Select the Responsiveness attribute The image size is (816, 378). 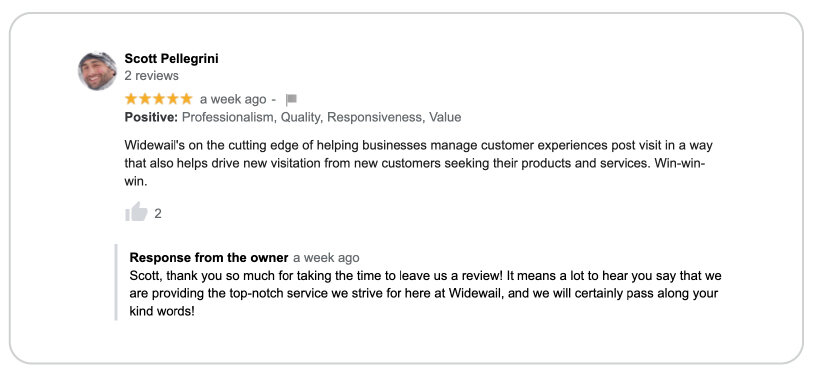point(374,117)
